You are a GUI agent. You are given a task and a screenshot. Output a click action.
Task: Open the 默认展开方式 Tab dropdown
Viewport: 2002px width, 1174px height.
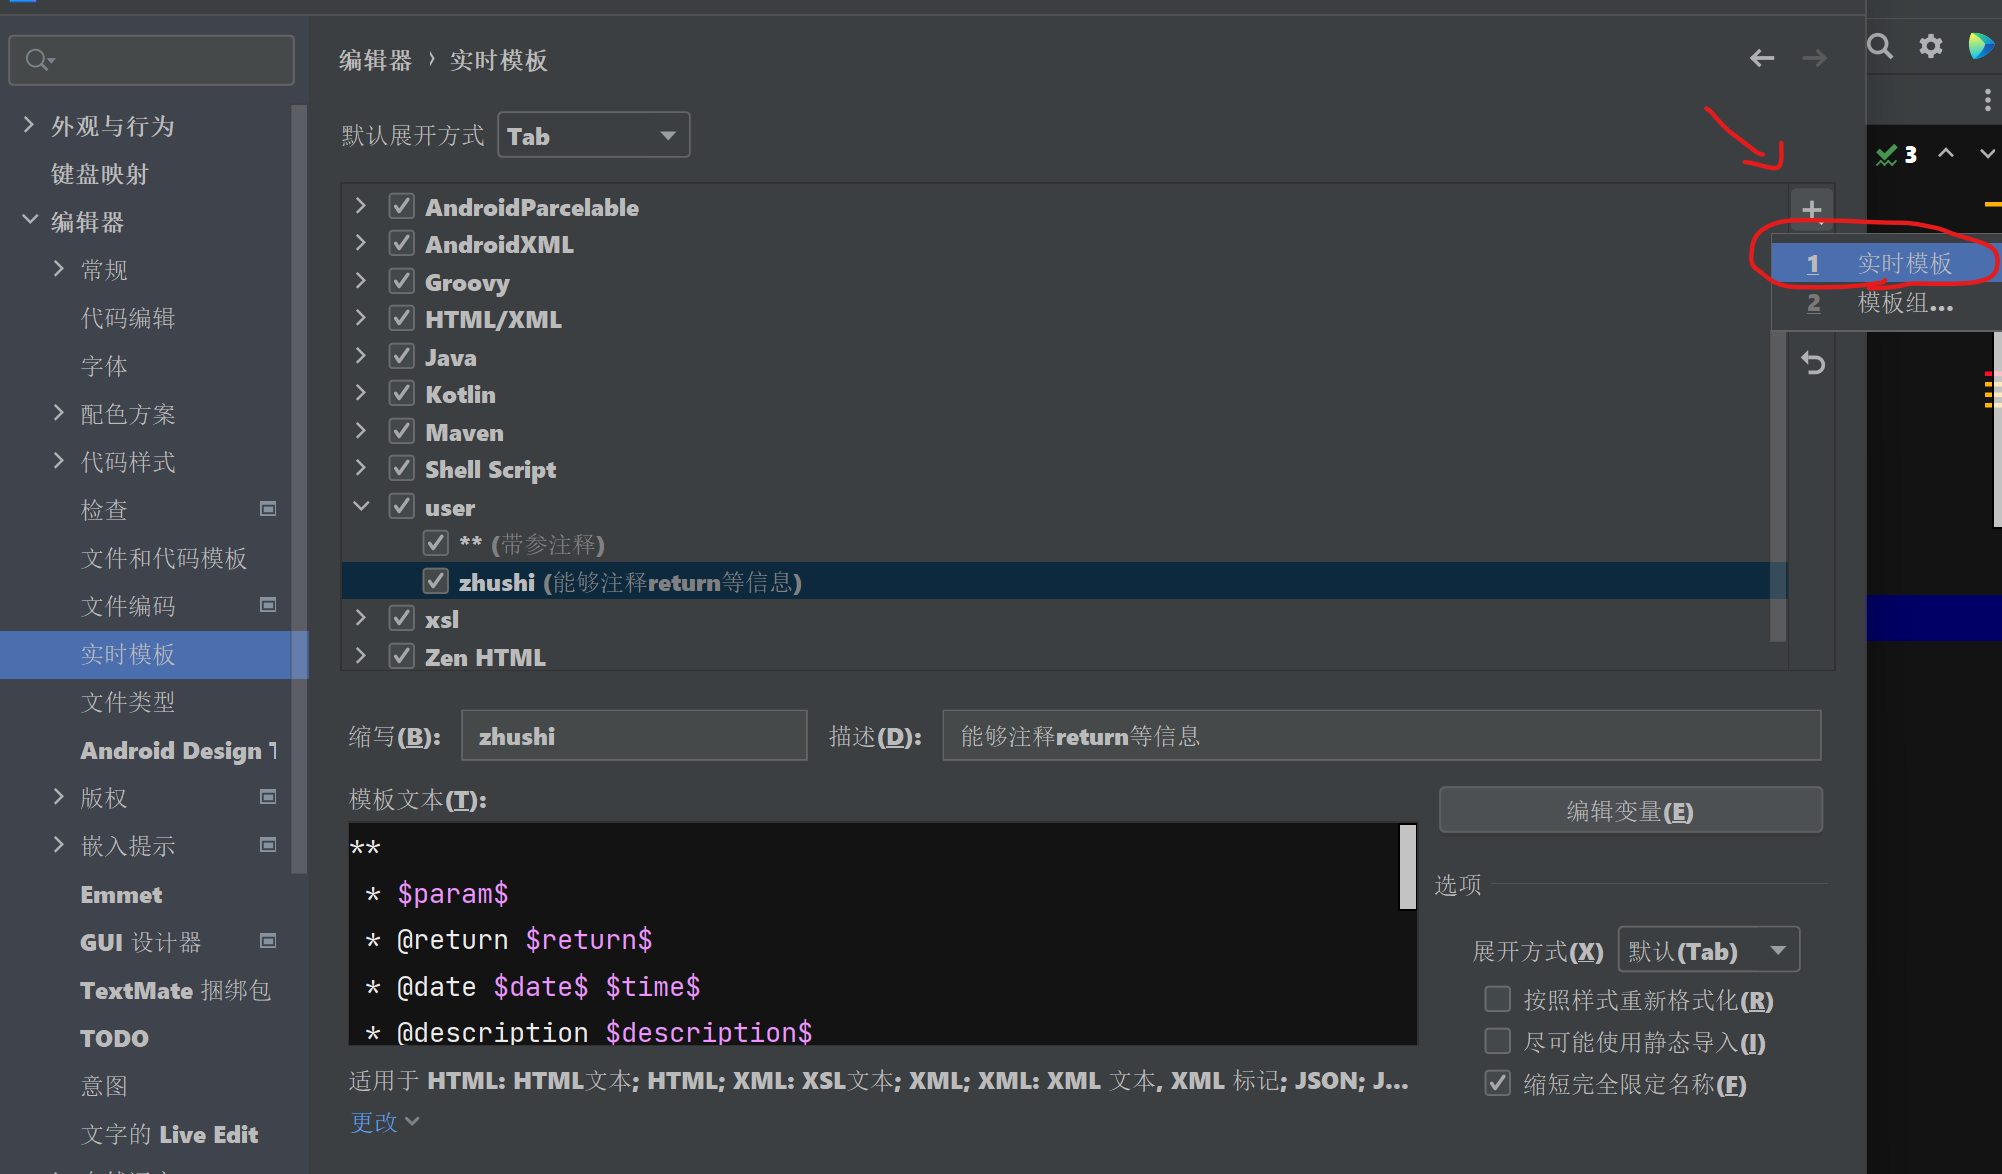pyautogui.click(x=593, y=135)
